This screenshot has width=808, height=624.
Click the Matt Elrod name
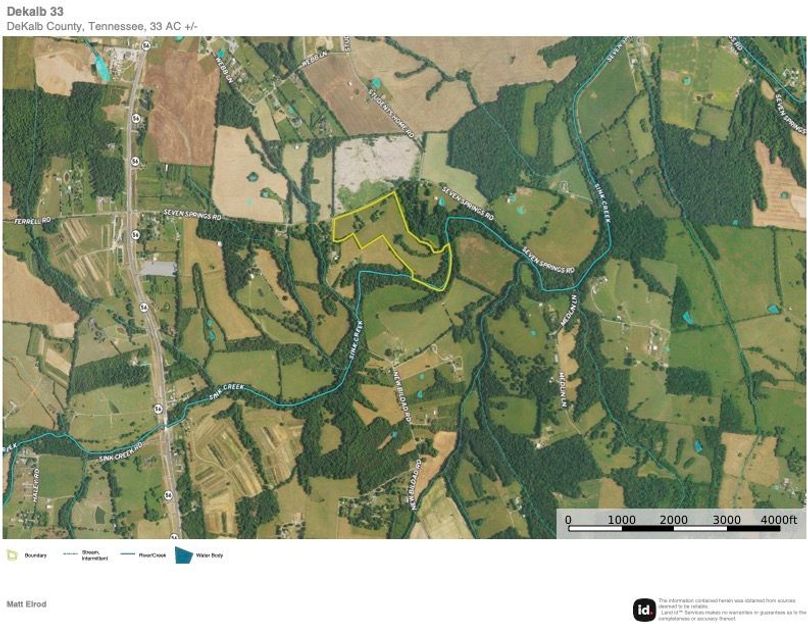[26, 604]
